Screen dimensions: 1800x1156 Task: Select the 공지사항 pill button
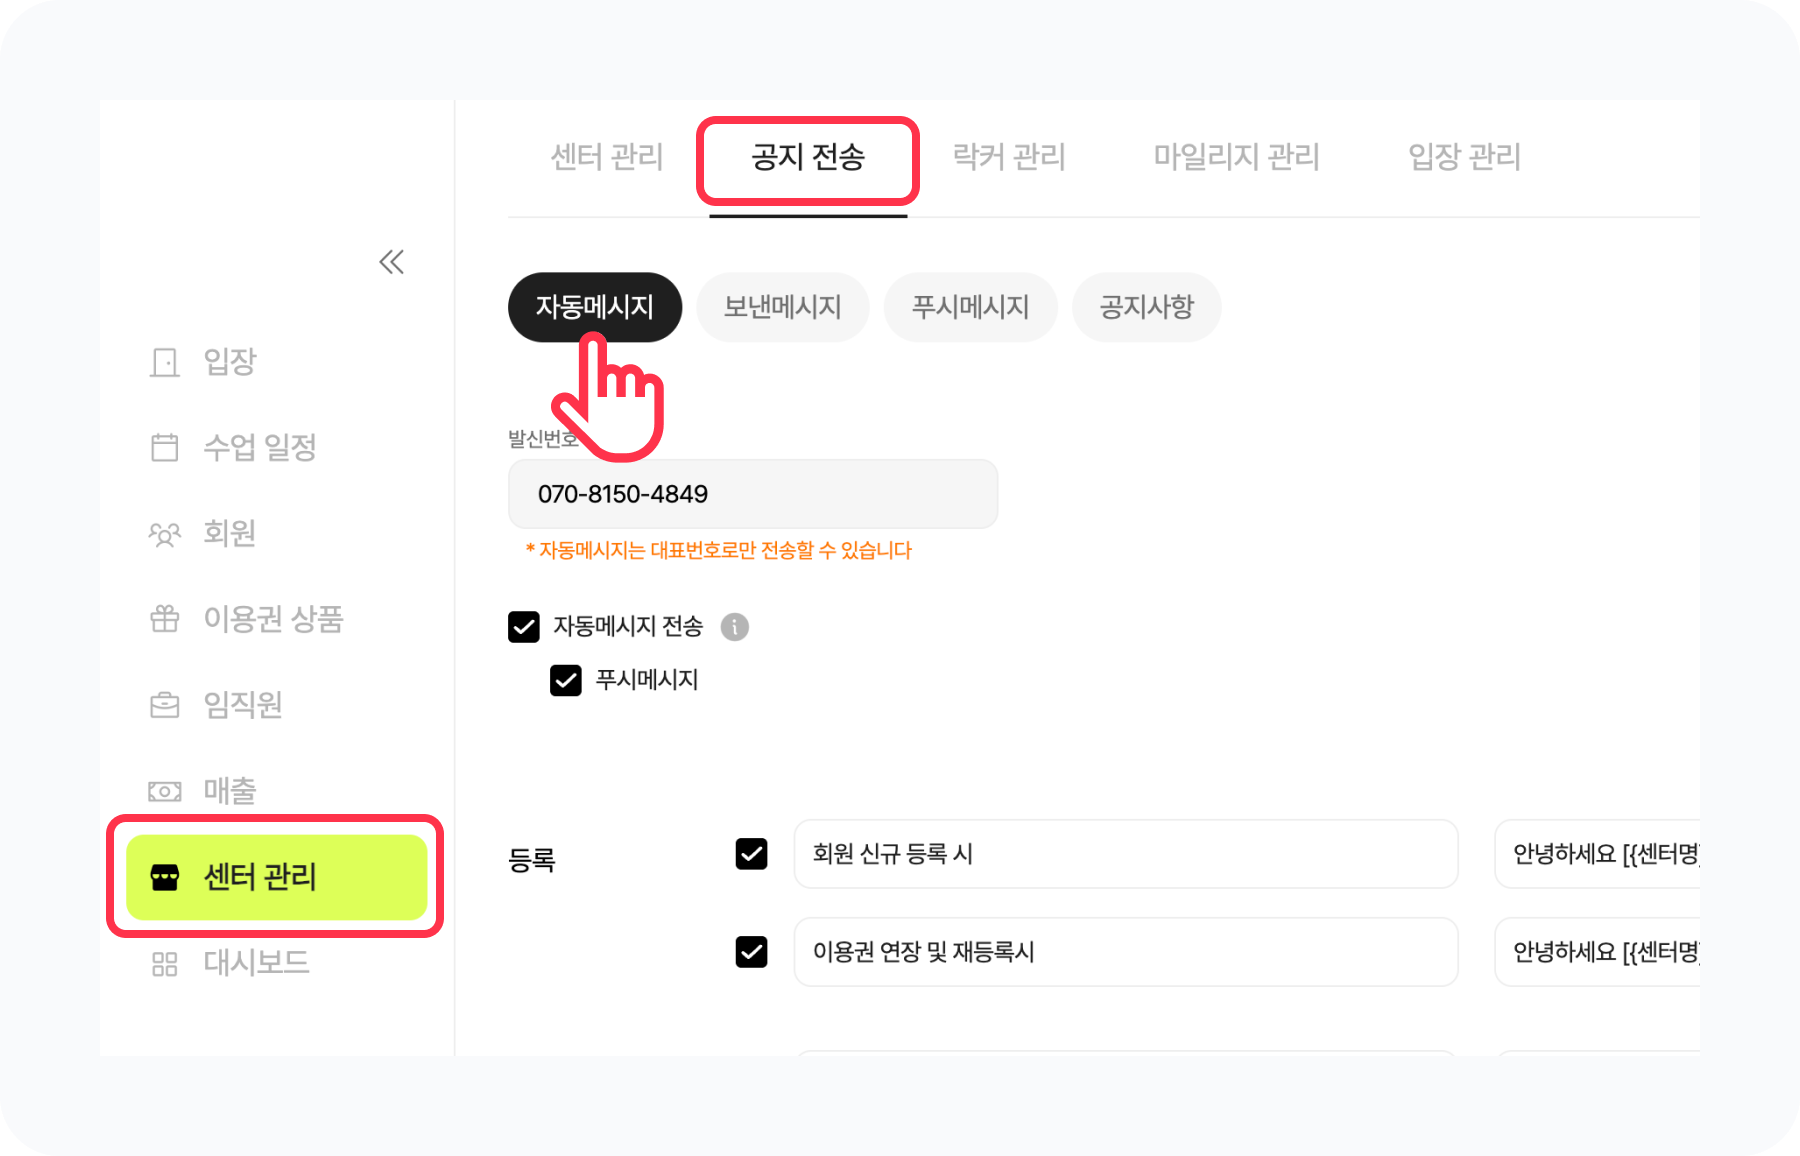click(x=1146, y=307)
